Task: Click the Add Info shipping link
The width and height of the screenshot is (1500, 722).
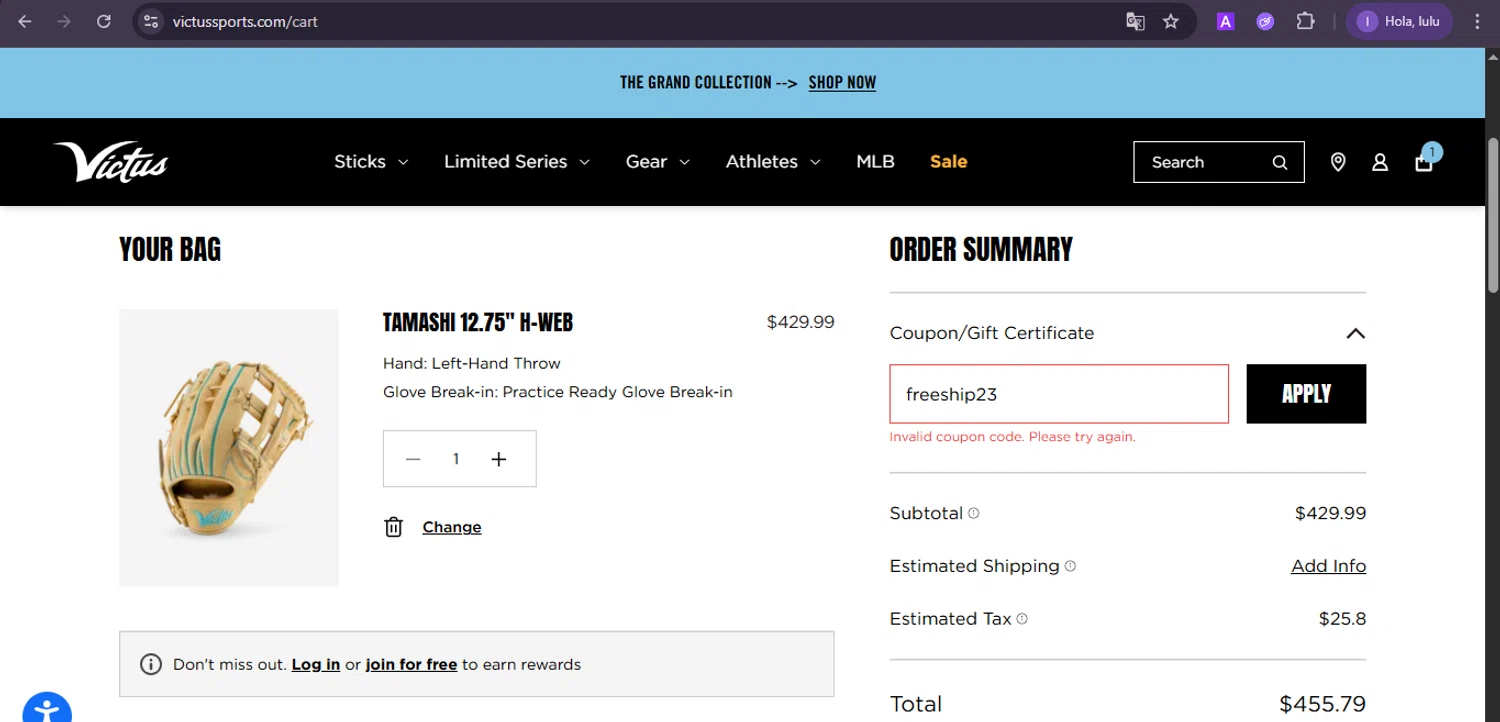Action: (x=1328, y=566)
